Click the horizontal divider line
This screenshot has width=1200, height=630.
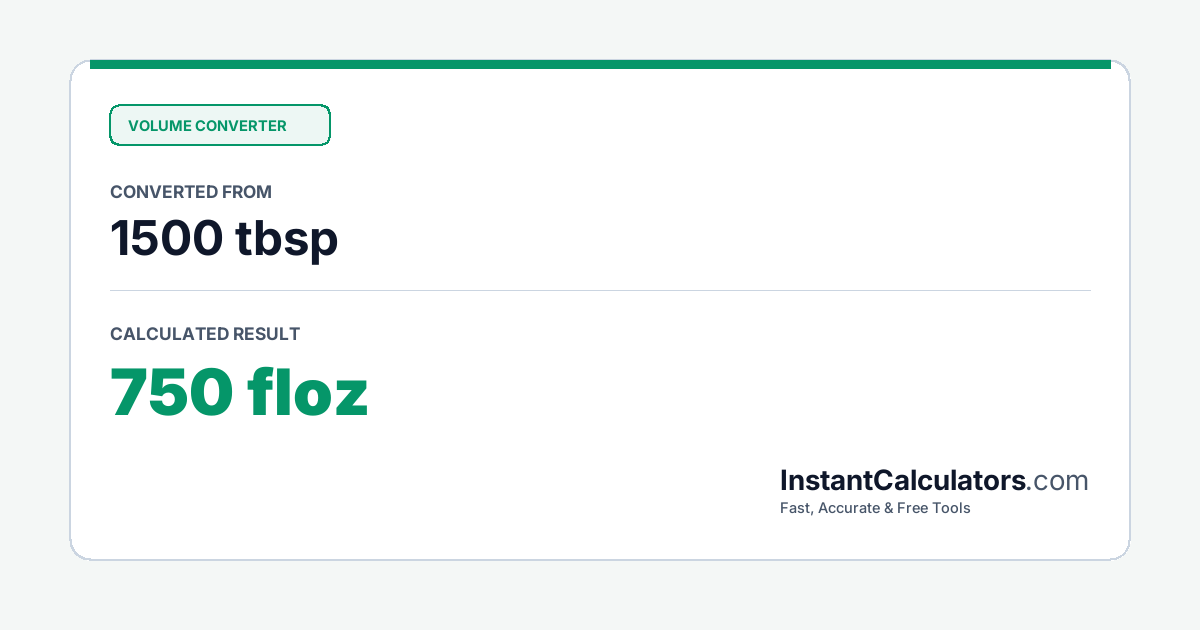point(600,291)
